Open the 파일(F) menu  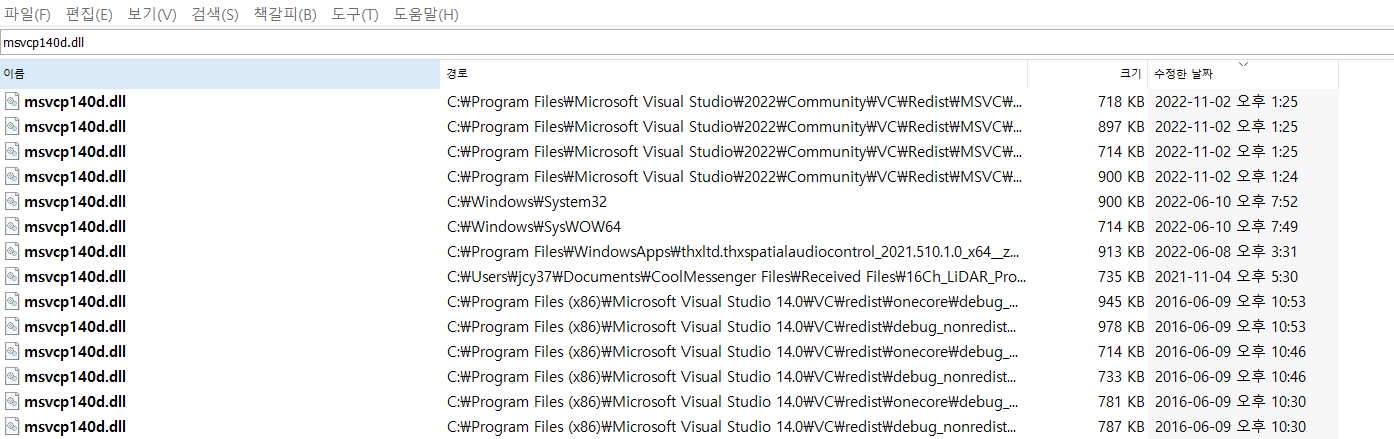pos(27,14)
